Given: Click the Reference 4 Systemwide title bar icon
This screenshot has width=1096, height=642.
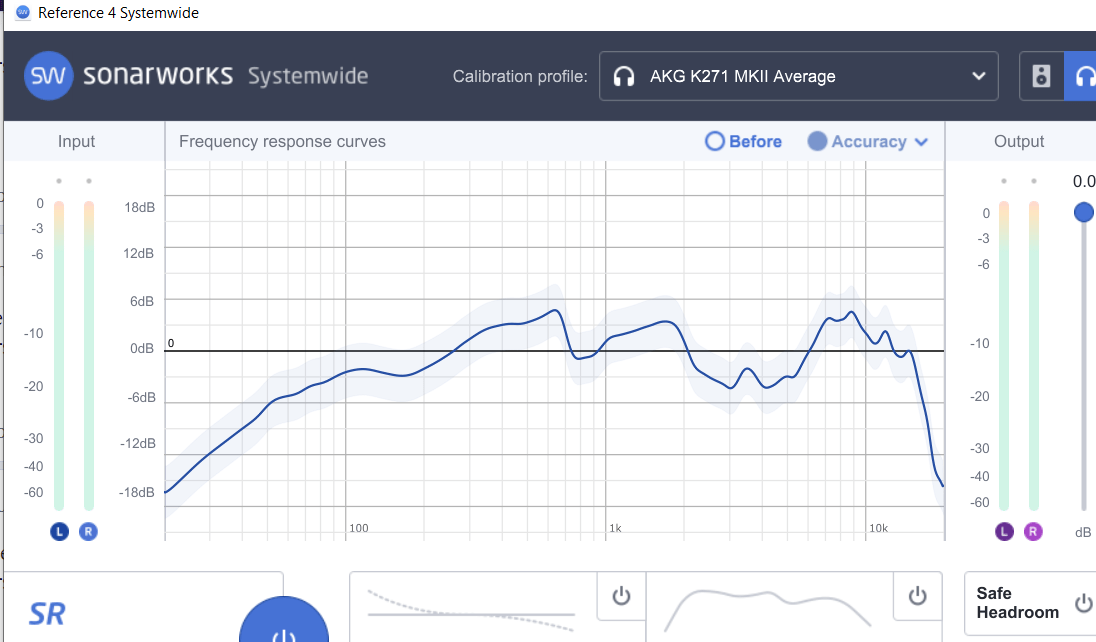Looking at the screenshot, I should coord(22,13).
